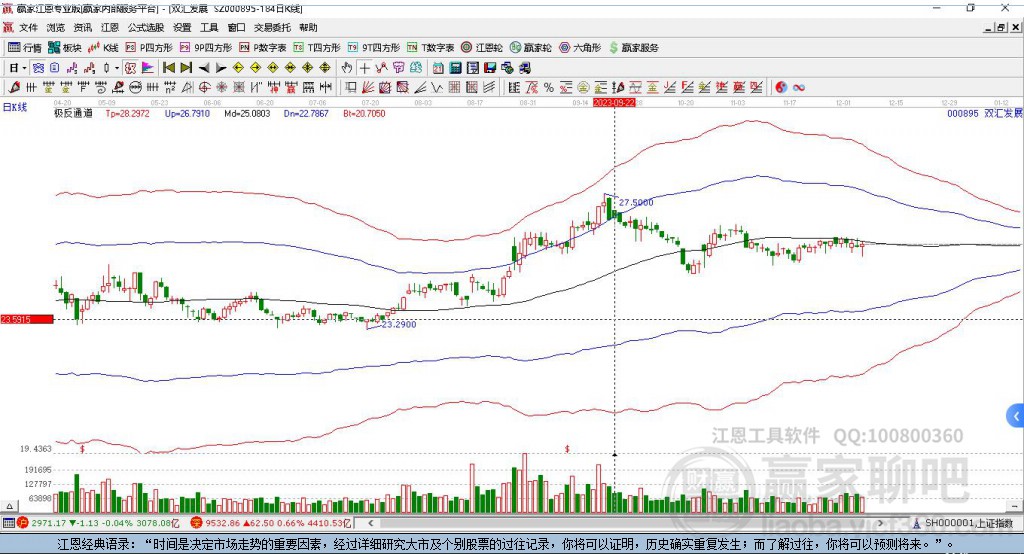Image resolution: width=1024 pixels, height=554 pixels.
Task: Click the red circular crosshair target icon
Action: click(x=204, y=88)
